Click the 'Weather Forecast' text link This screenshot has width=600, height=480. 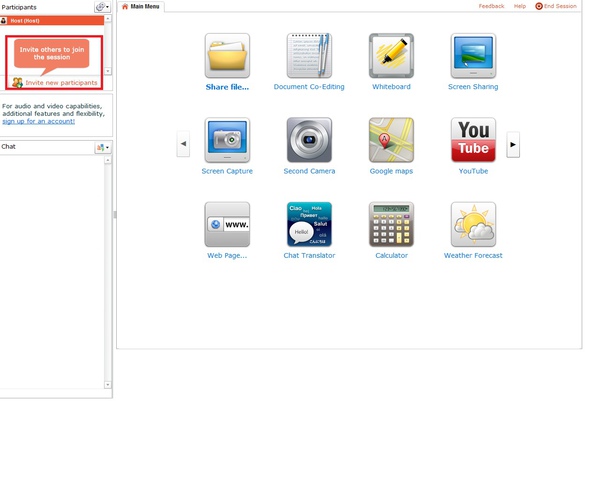[x=473, y=255]
